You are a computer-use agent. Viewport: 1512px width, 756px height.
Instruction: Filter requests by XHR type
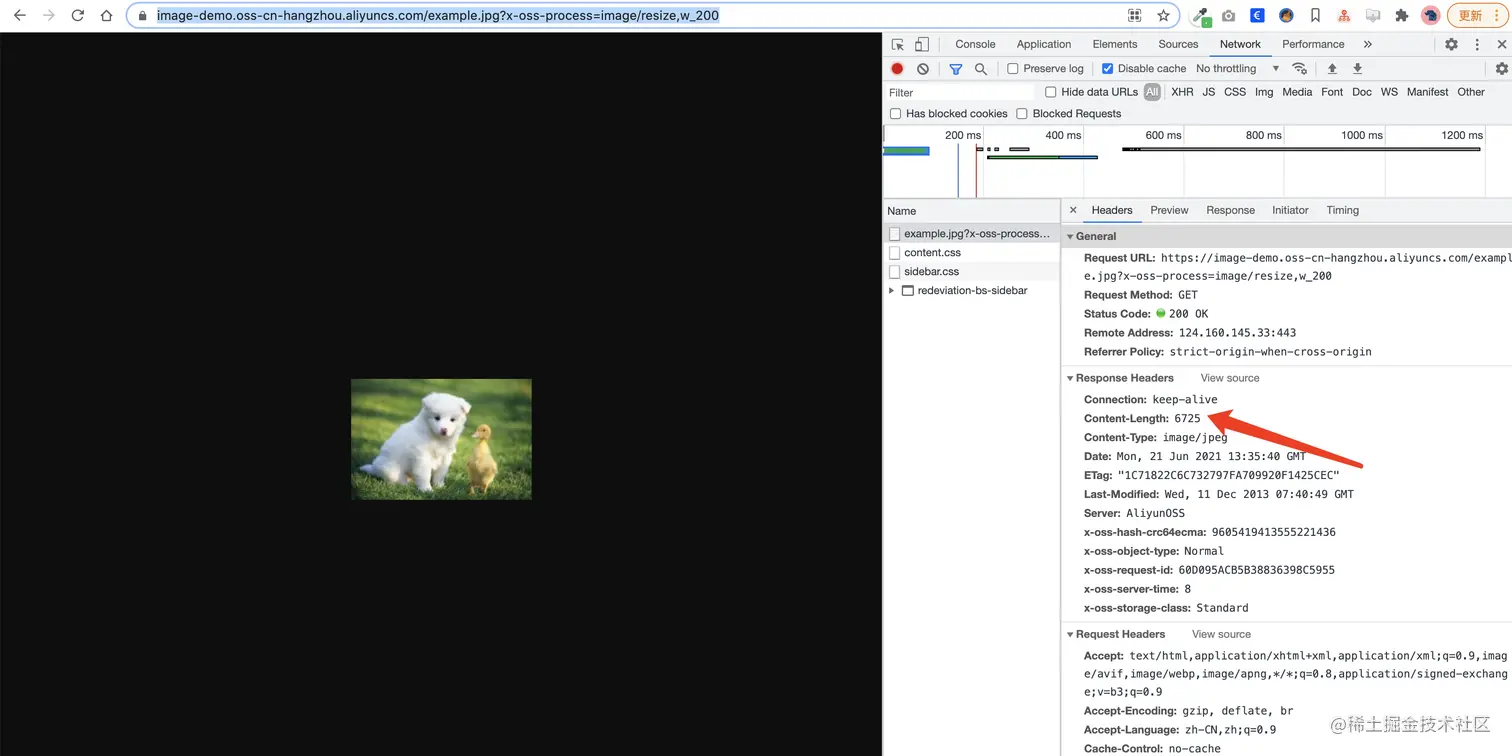pos(1182,92)
